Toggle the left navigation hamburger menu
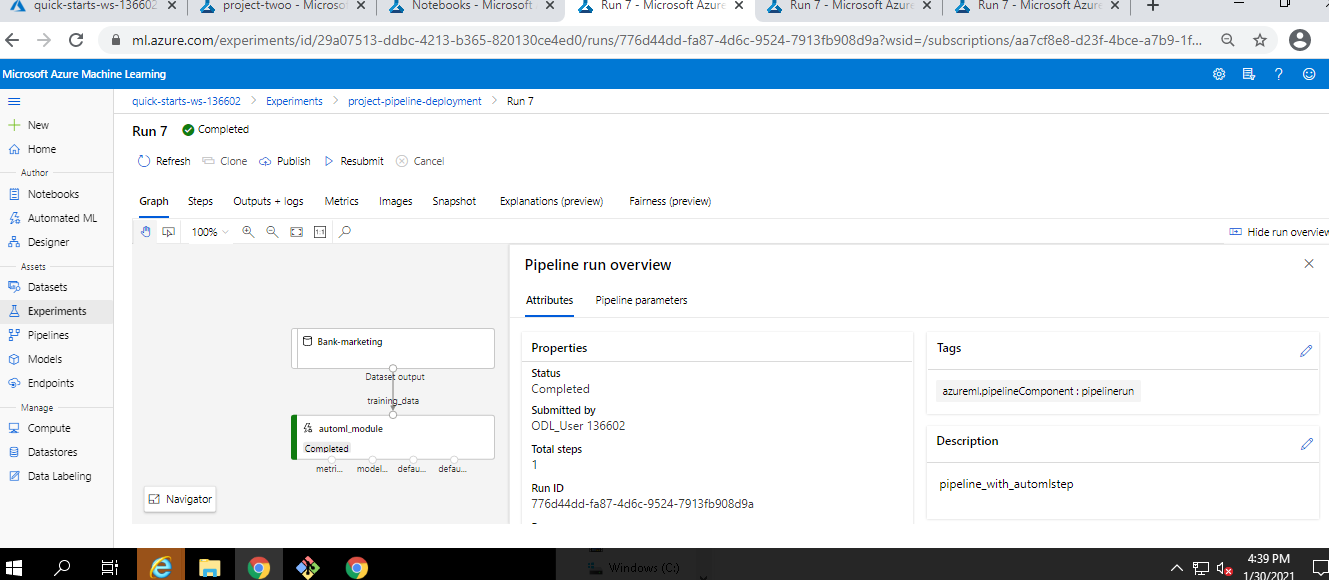1329x580 pixels. [x=14, y=101]
